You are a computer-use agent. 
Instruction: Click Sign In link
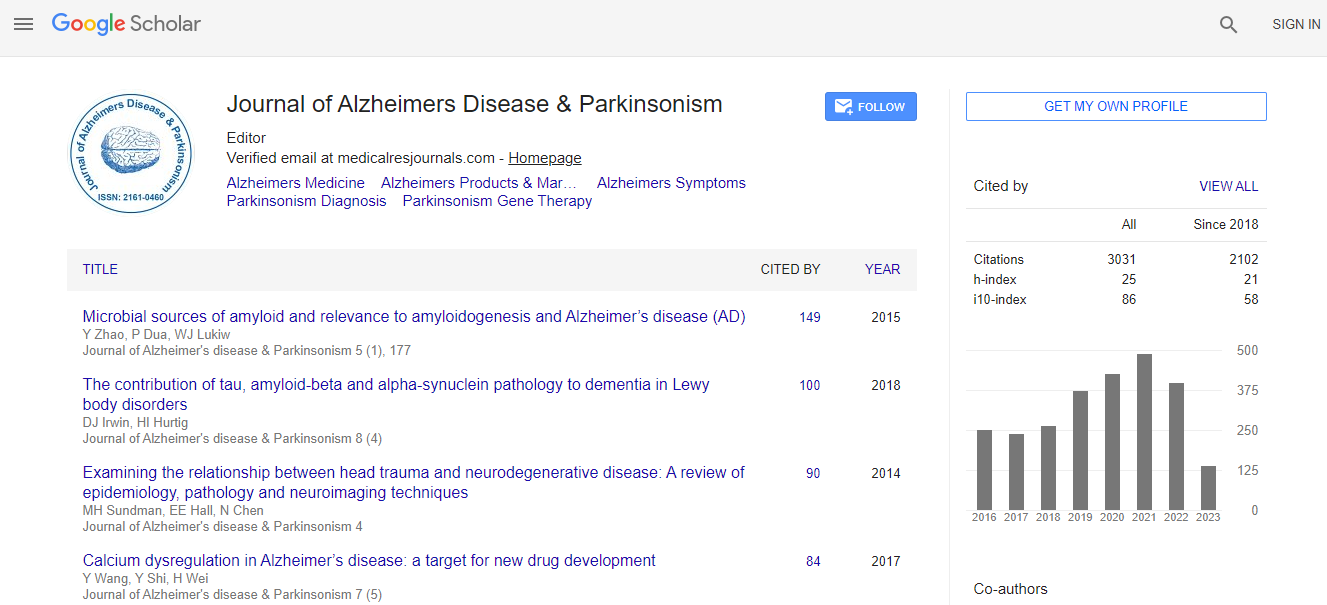pyautogui.click(x=1296, y=24)
